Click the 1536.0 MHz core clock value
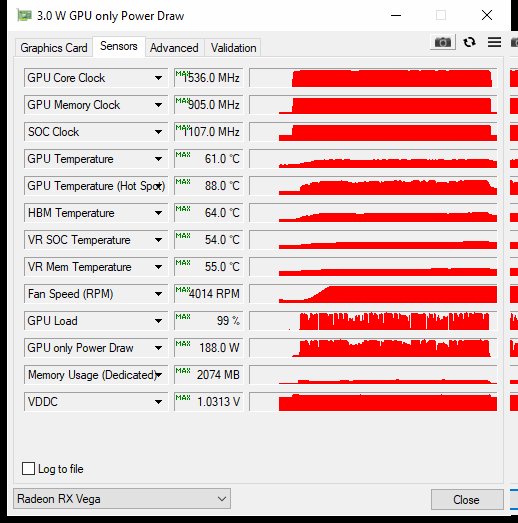The height and width of the screenshot is (523, 518). (x=209, y=78)
